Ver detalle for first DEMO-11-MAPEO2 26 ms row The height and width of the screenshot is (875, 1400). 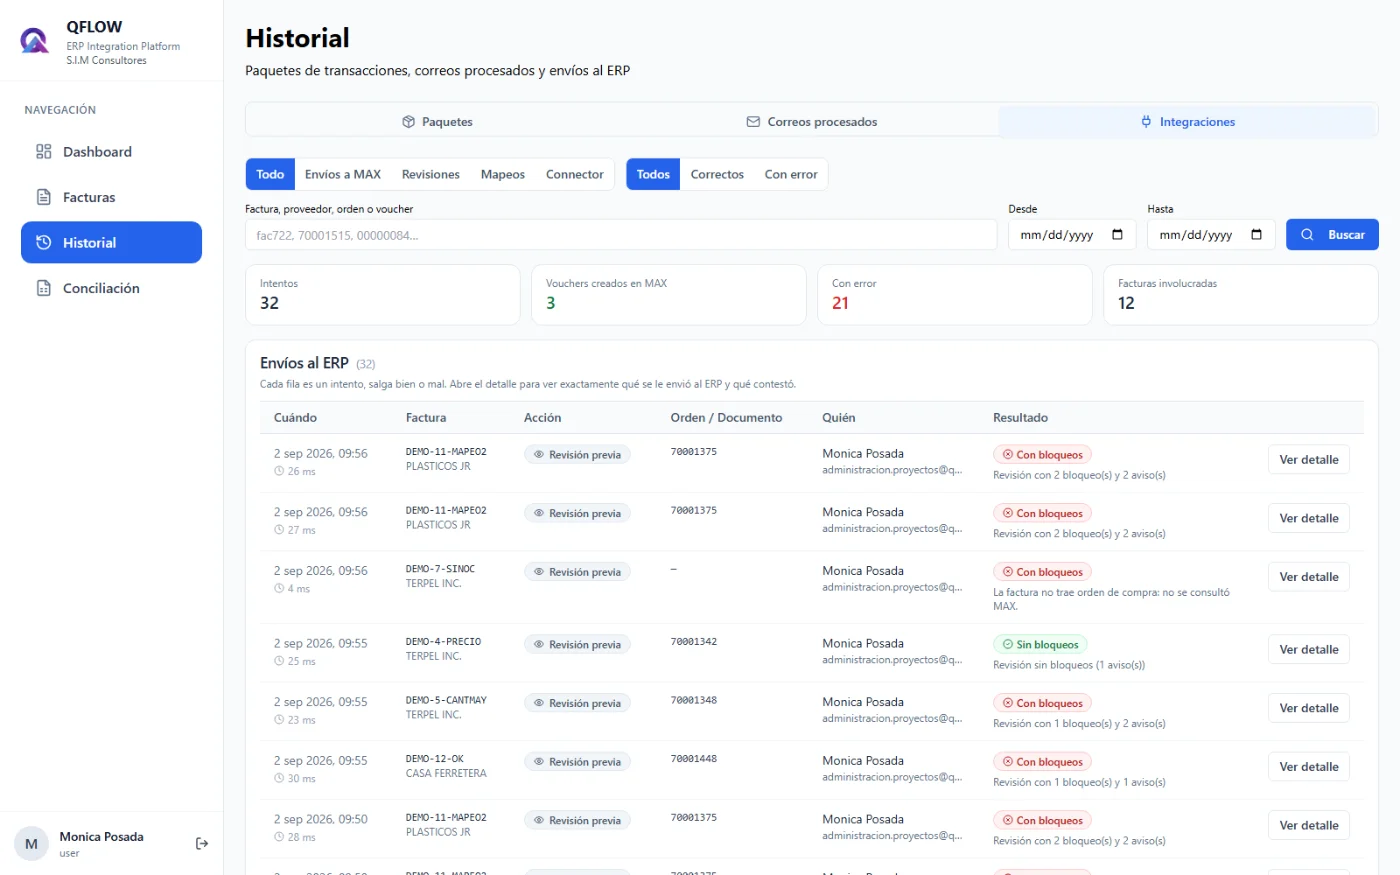pos(1309,460)
